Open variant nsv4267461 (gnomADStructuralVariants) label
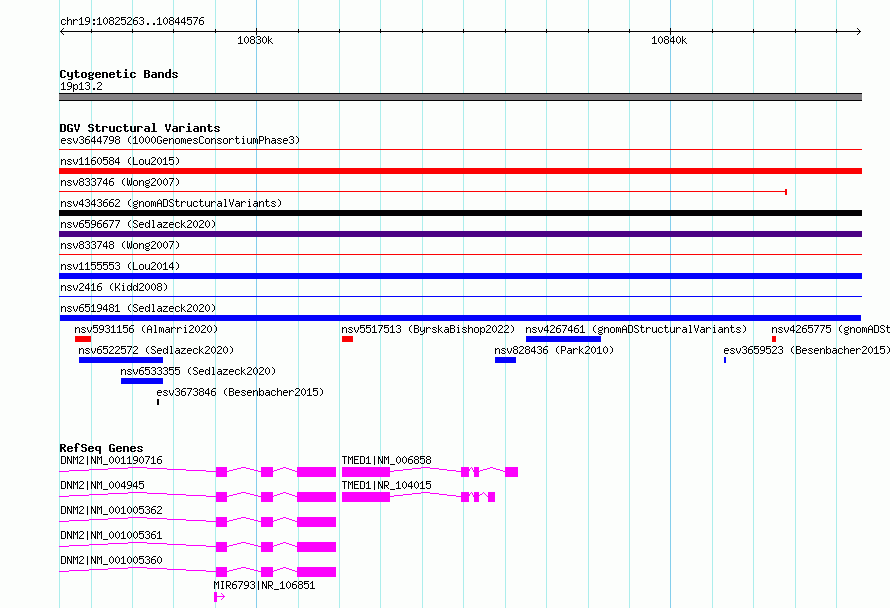890x608 pixels. [x=636, y=329]
